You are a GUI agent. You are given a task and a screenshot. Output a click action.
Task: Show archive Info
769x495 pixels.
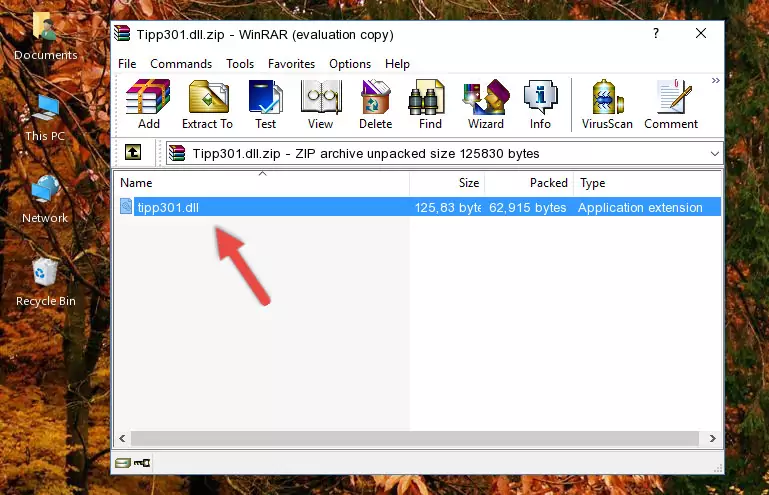click(540, 104)
